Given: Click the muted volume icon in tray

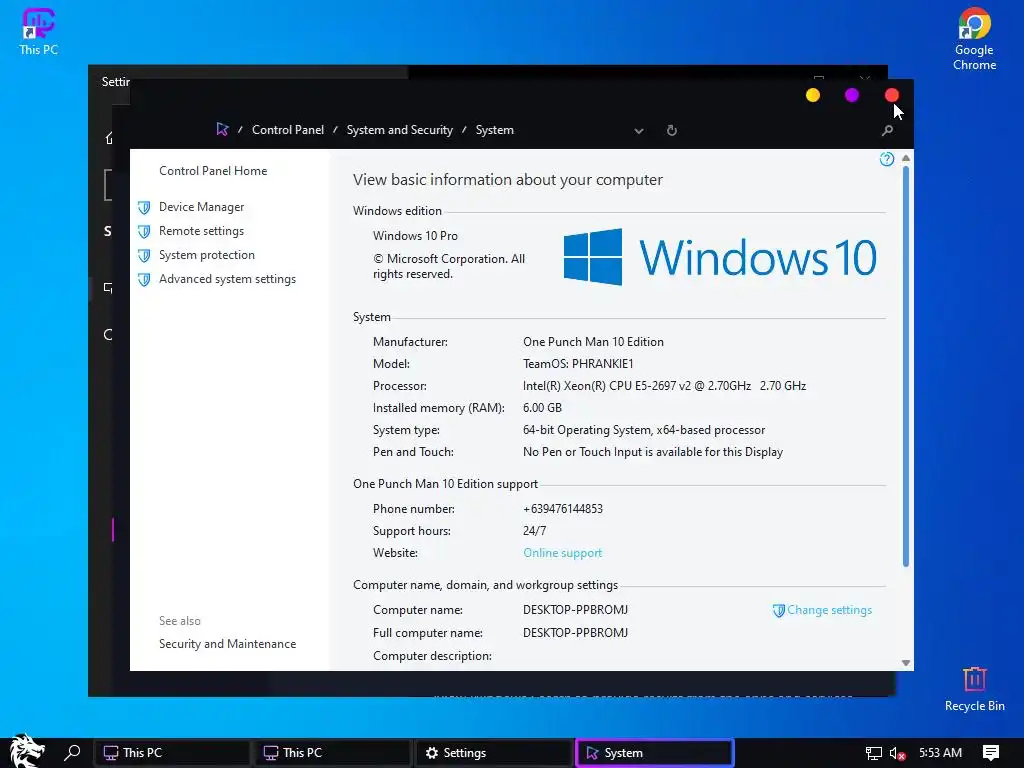Looking at the screenshot, I should (897, 753).
